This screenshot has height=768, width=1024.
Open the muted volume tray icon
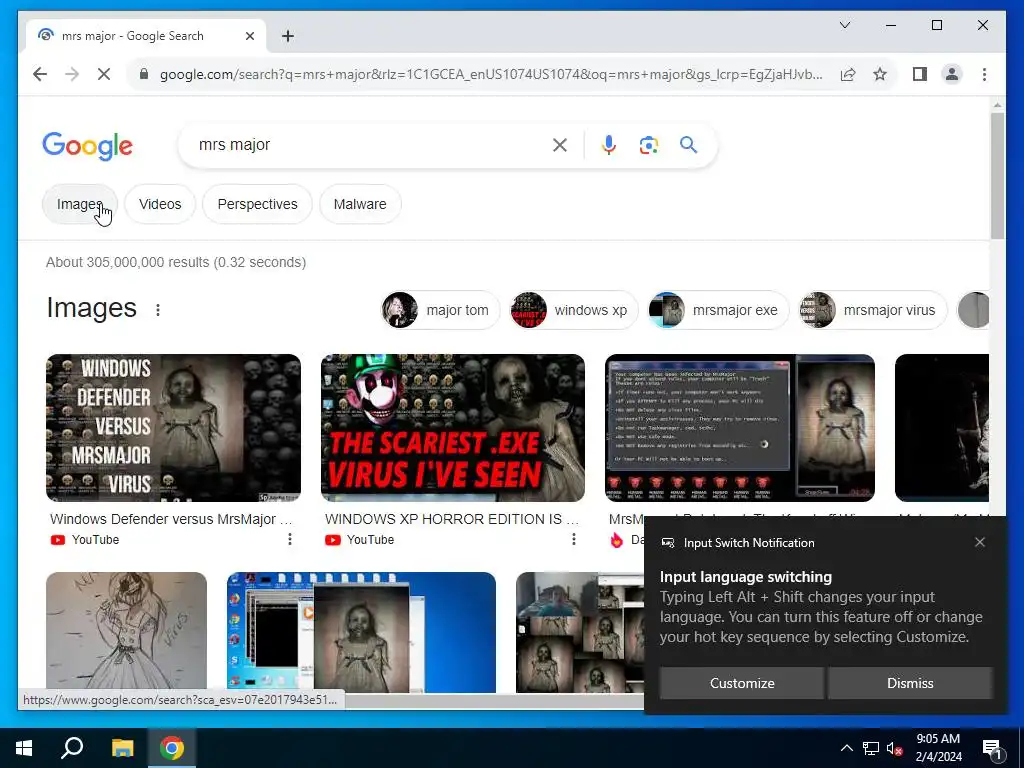(894, 748)
